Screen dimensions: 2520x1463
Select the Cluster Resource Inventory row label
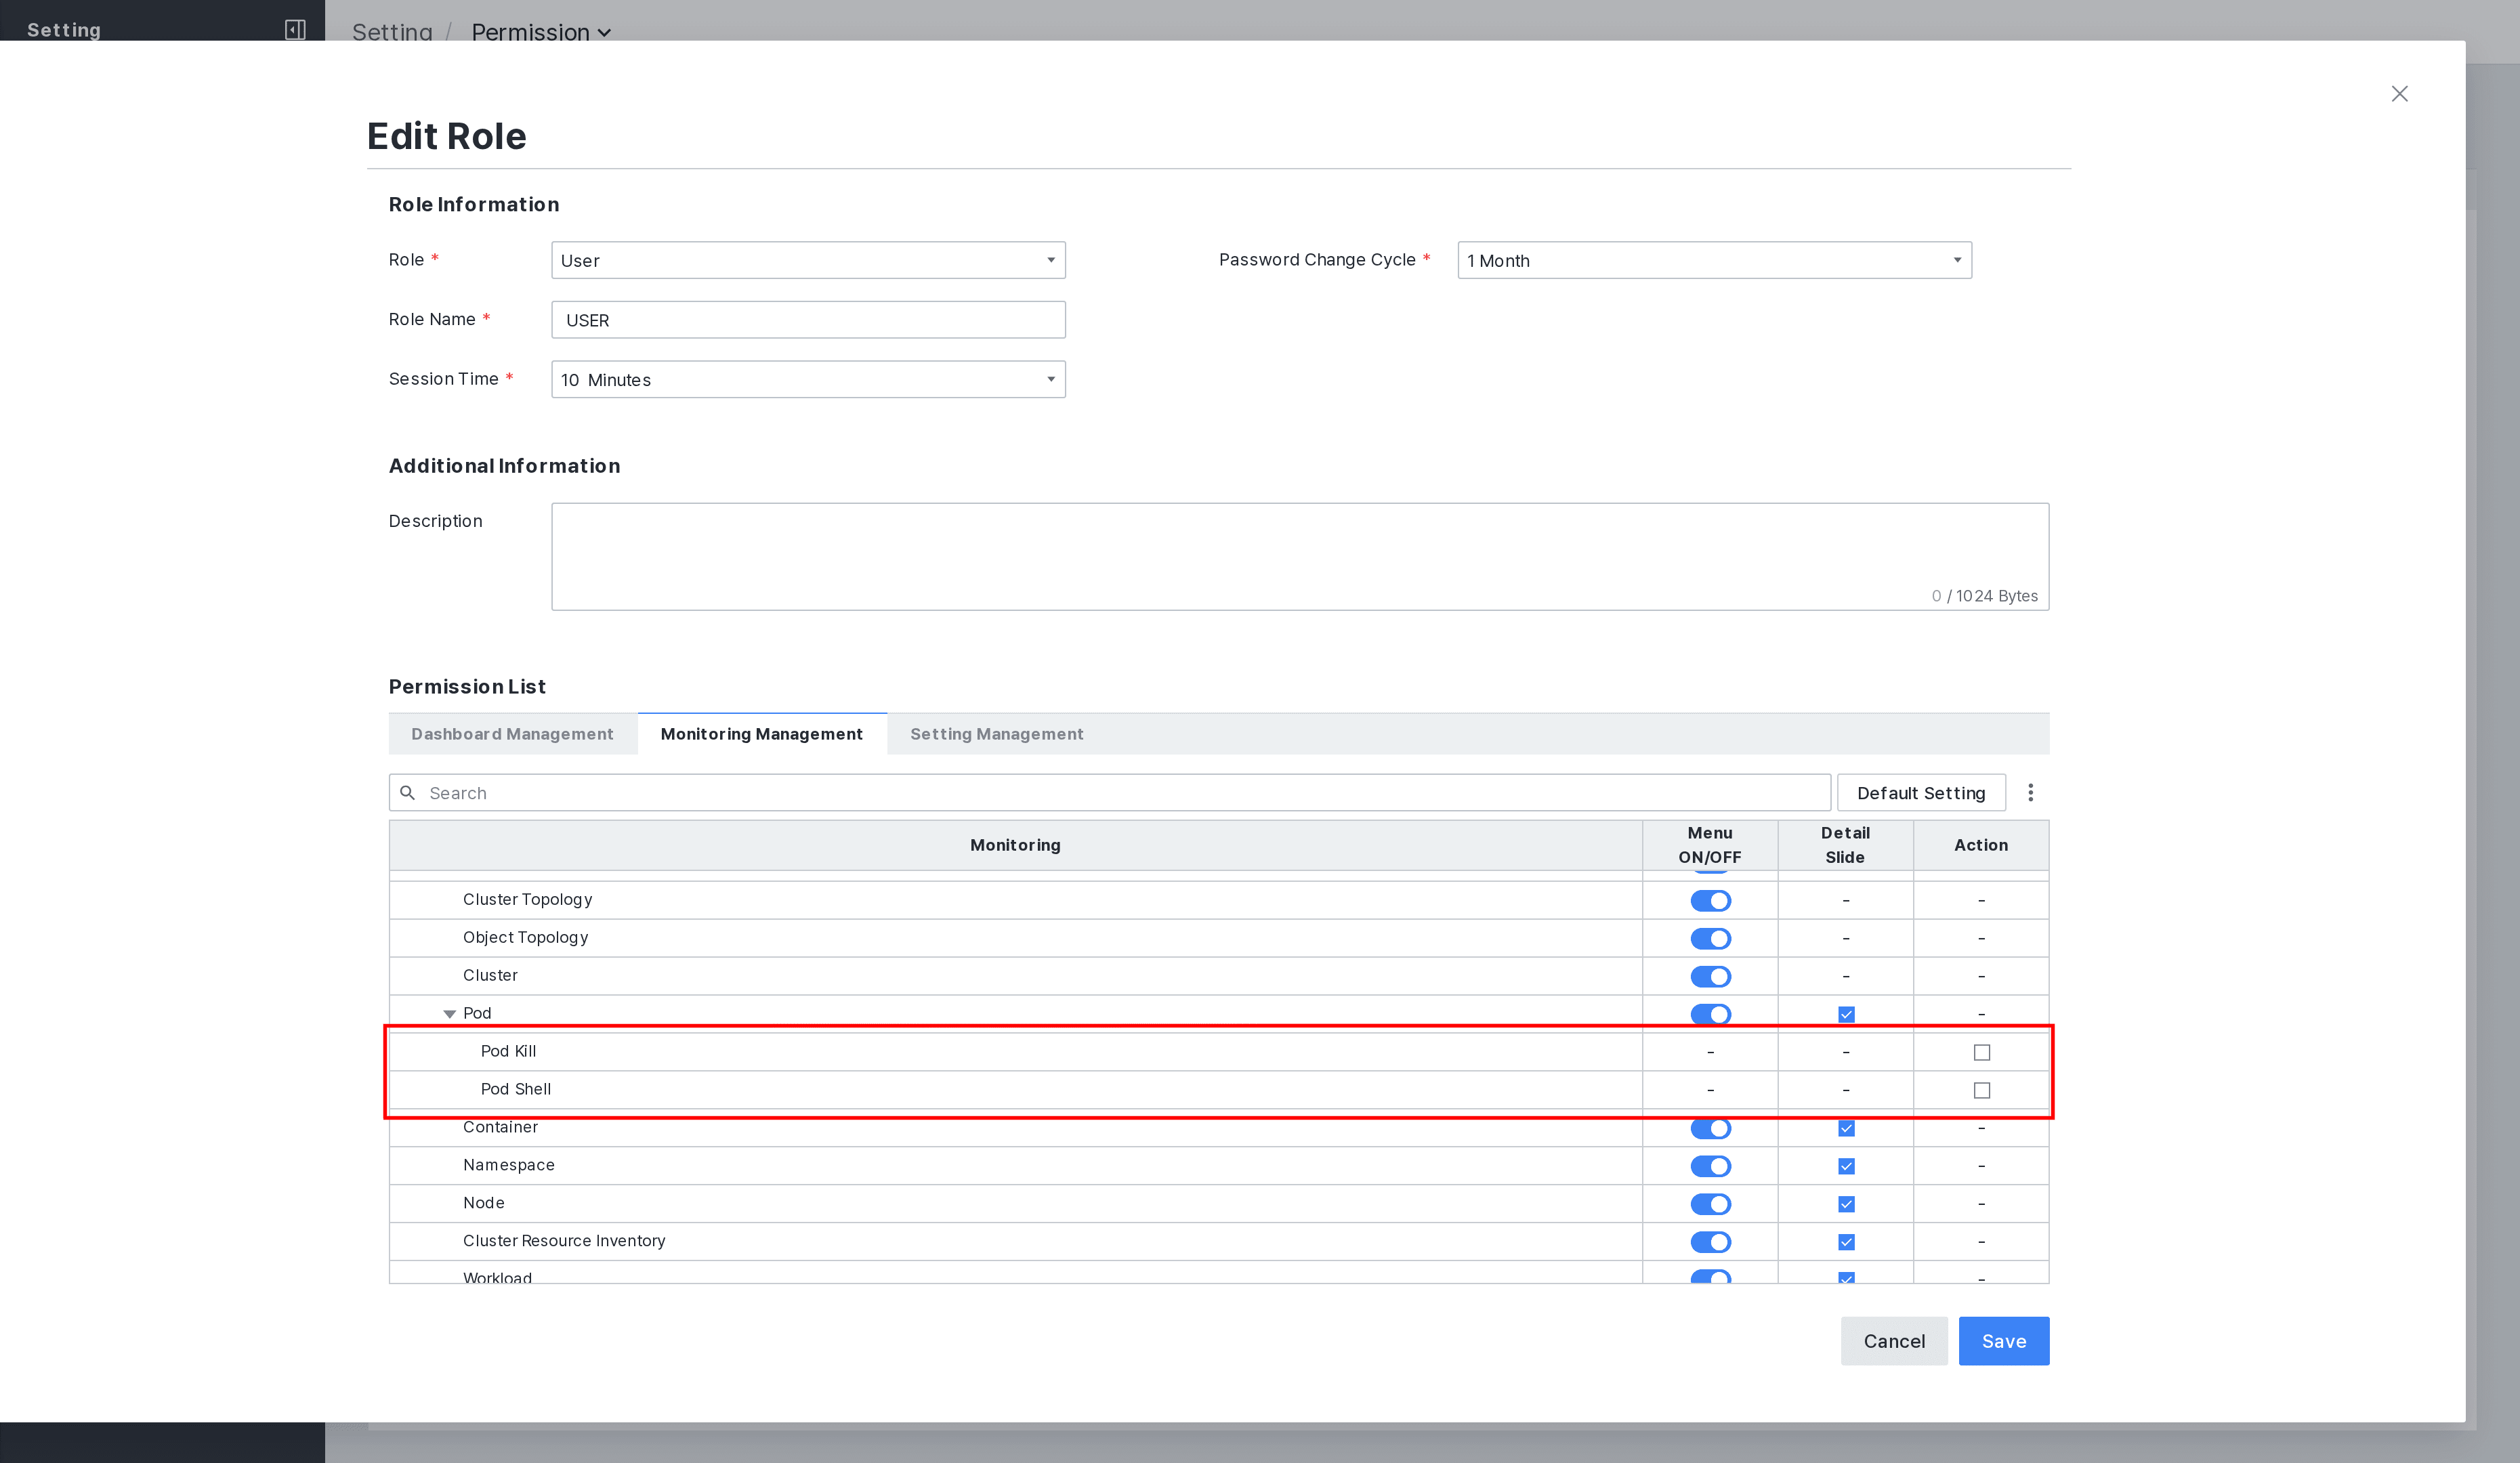tap(564, 1241)
